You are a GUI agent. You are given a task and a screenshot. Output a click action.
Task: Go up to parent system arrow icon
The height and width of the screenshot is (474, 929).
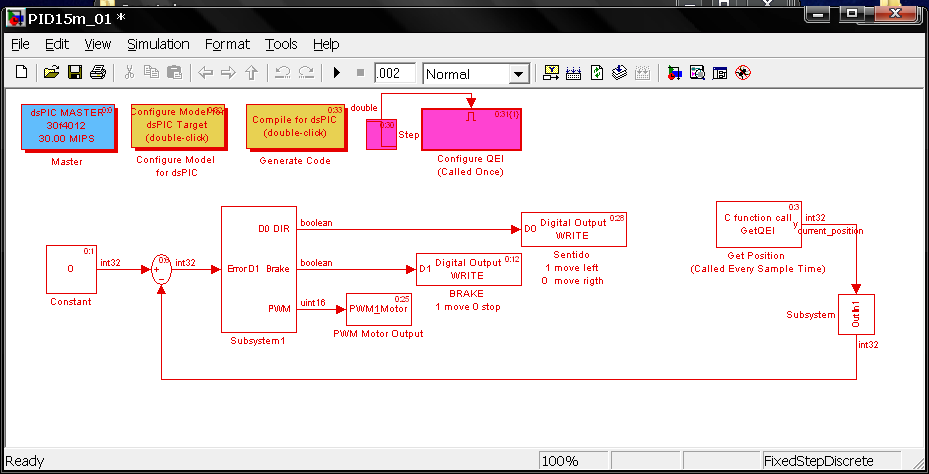tap(251, 73)
